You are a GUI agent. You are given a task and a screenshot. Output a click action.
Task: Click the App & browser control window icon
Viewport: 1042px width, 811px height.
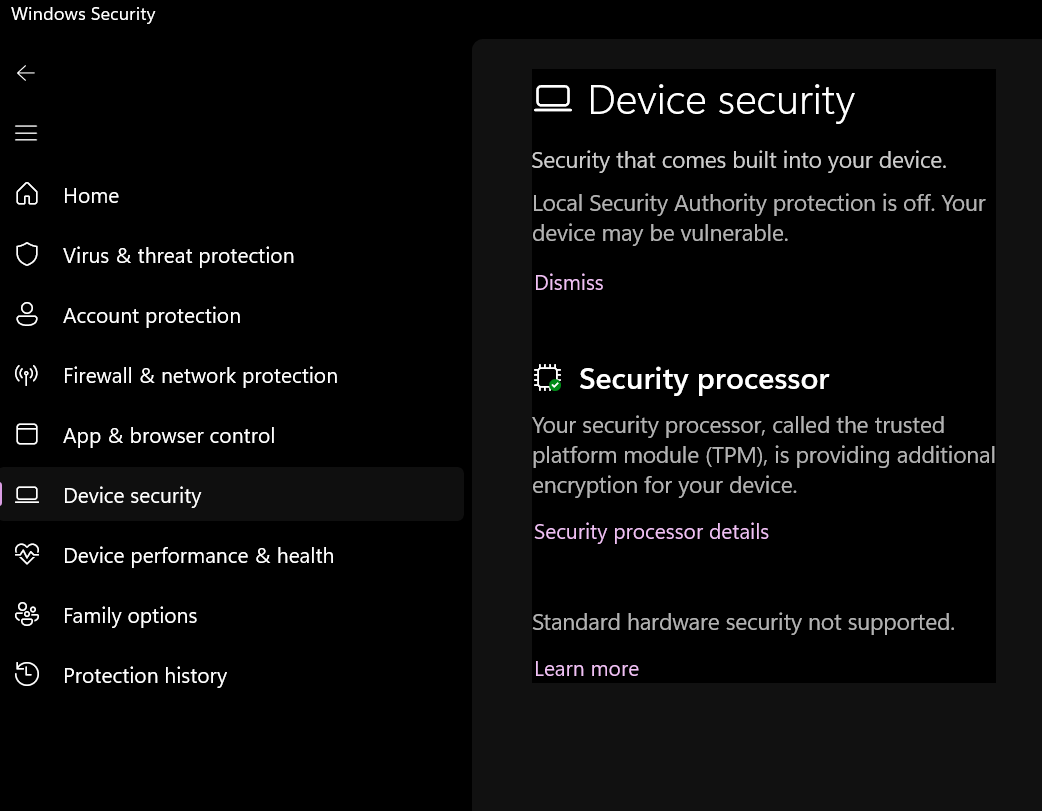pyautogui.click(x=27, y=435)
